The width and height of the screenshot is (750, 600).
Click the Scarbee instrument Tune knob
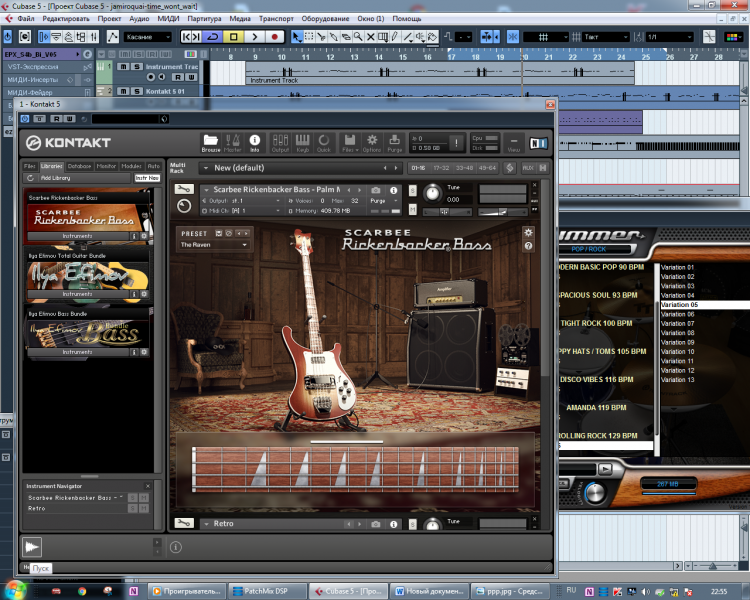tap(432, 192)
